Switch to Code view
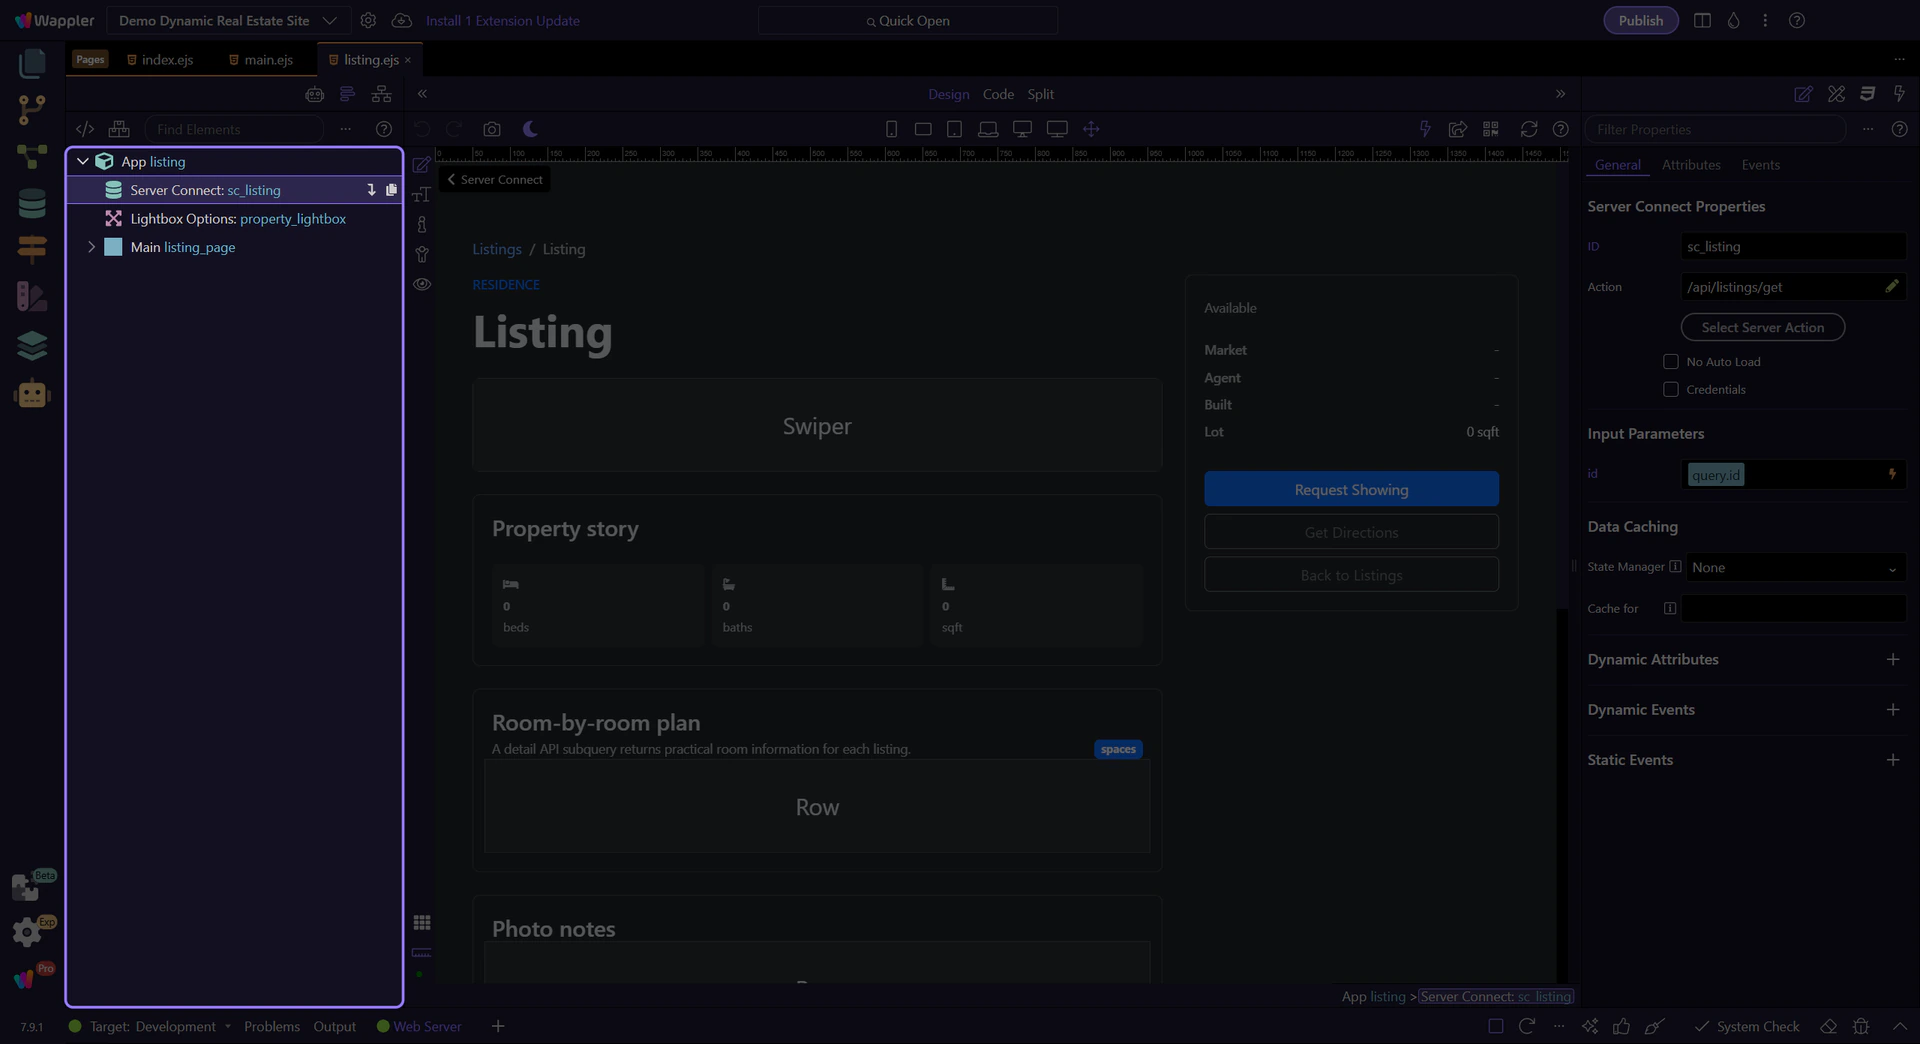The image size is (1920, 1044). click(x=997, y=94)
